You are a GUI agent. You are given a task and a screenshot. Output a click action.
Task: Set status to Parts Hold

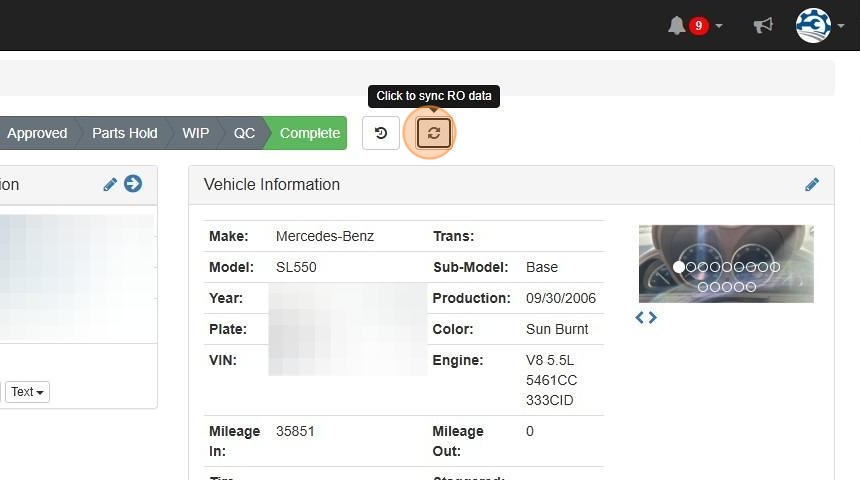click(x=124, y=133)
